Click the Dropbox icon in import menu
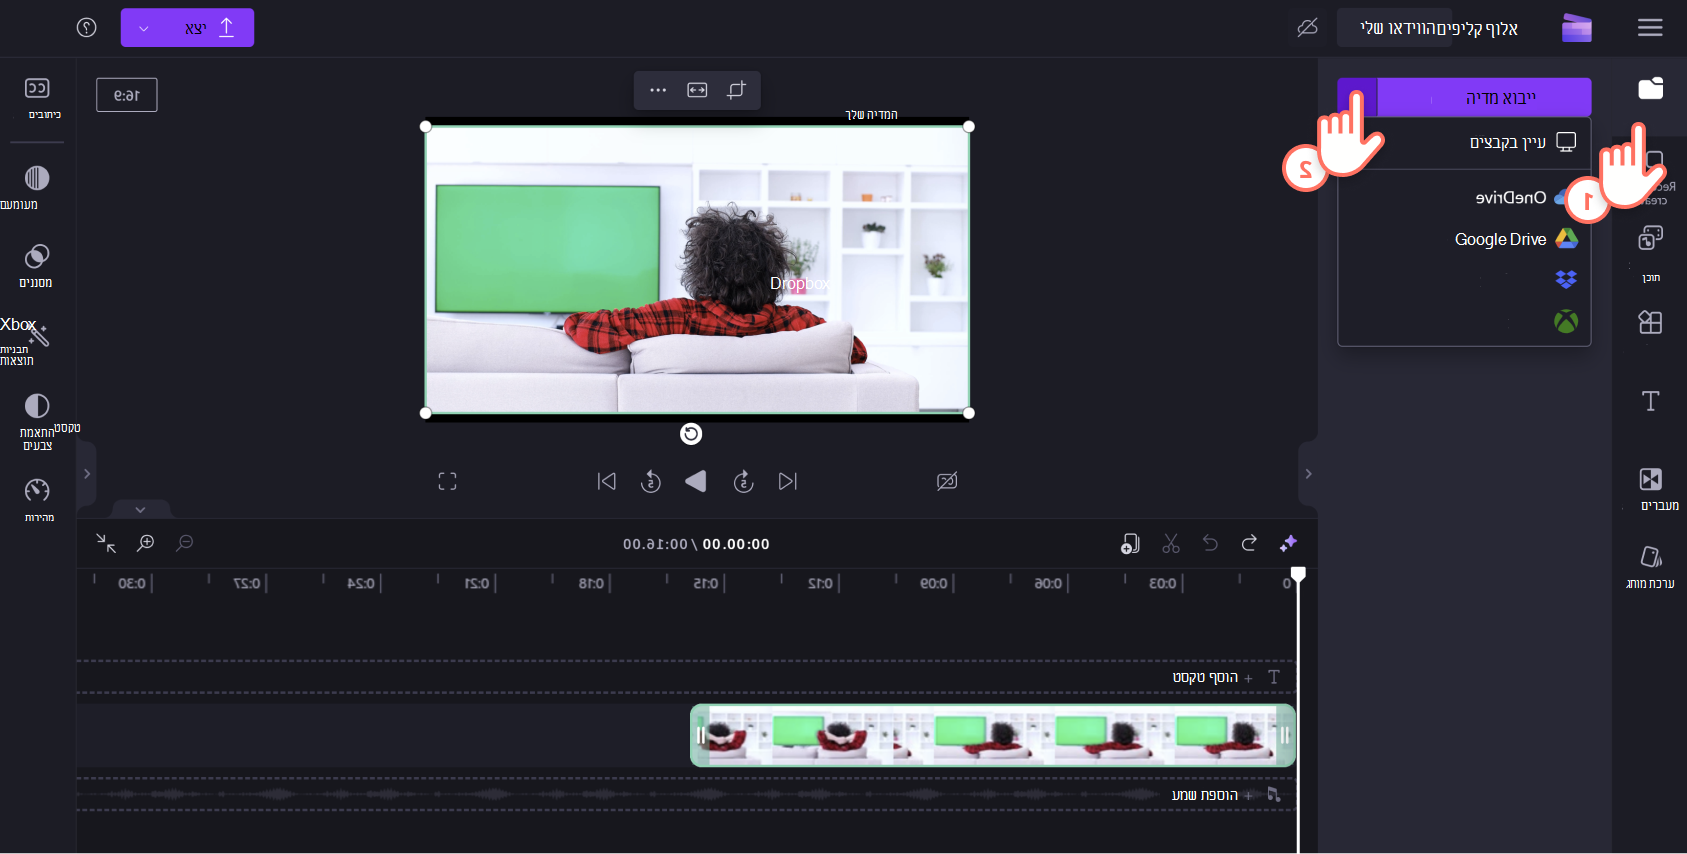The image size is (1687, 854). click(1566, 279)
